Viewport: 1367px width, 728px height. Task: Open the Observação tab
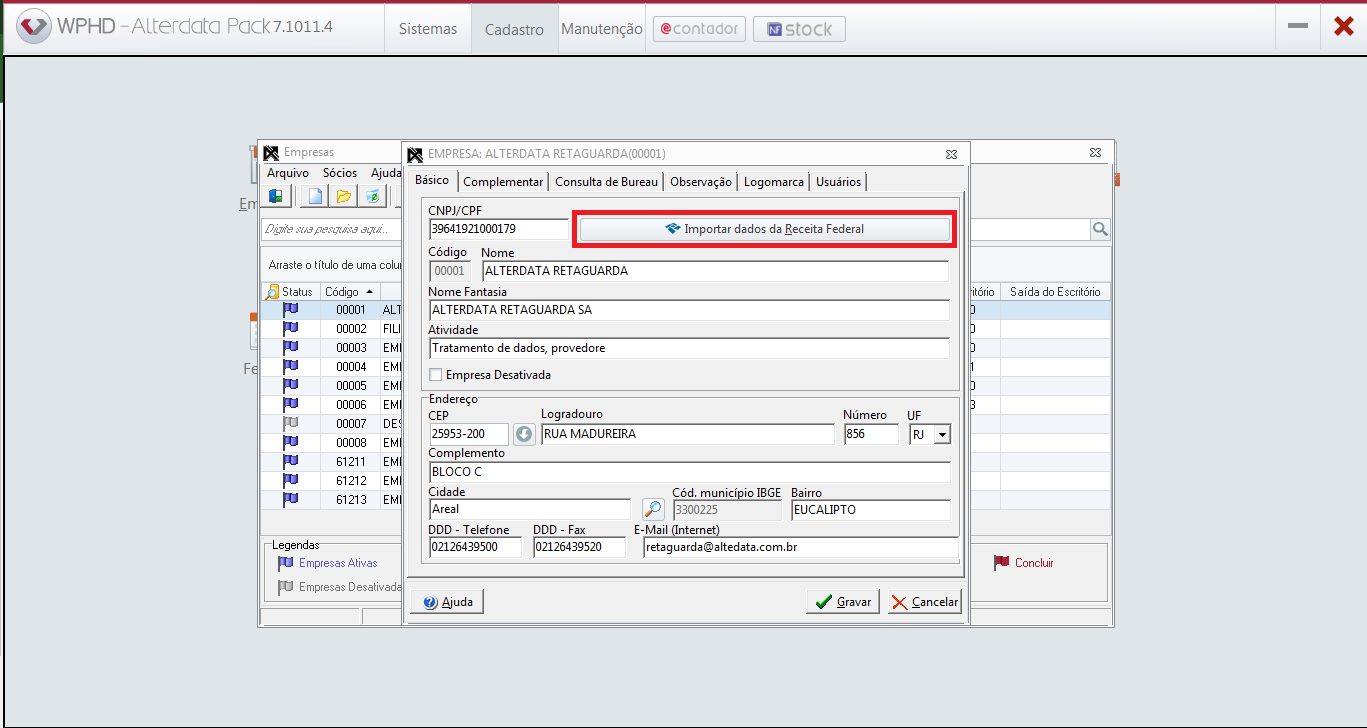(701, 182)
